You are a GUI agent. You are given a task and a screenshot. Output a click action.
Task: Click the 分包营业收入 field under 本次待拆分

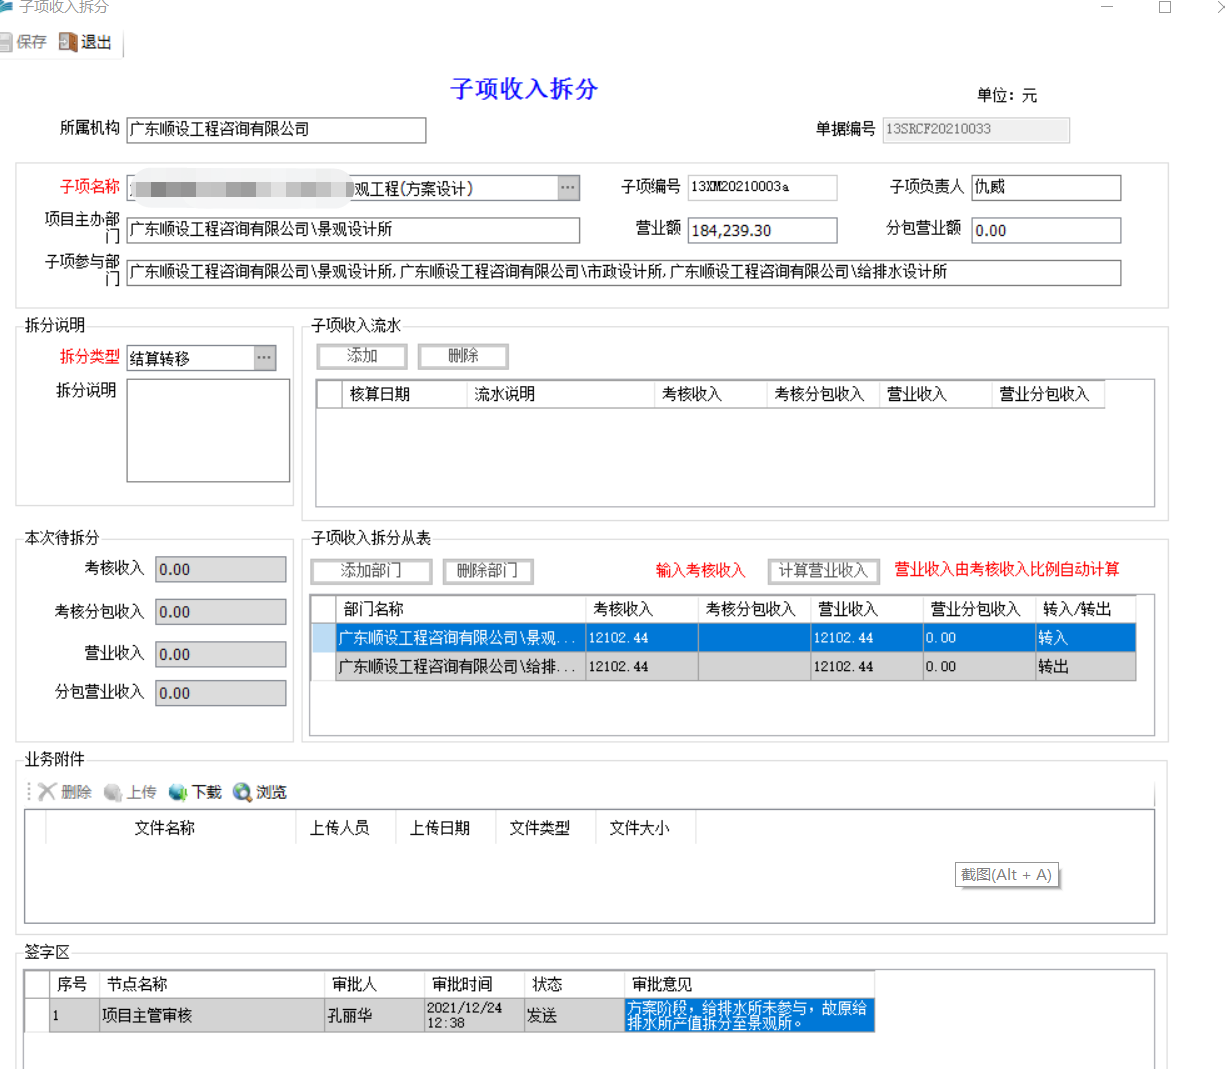coord(221,693)
